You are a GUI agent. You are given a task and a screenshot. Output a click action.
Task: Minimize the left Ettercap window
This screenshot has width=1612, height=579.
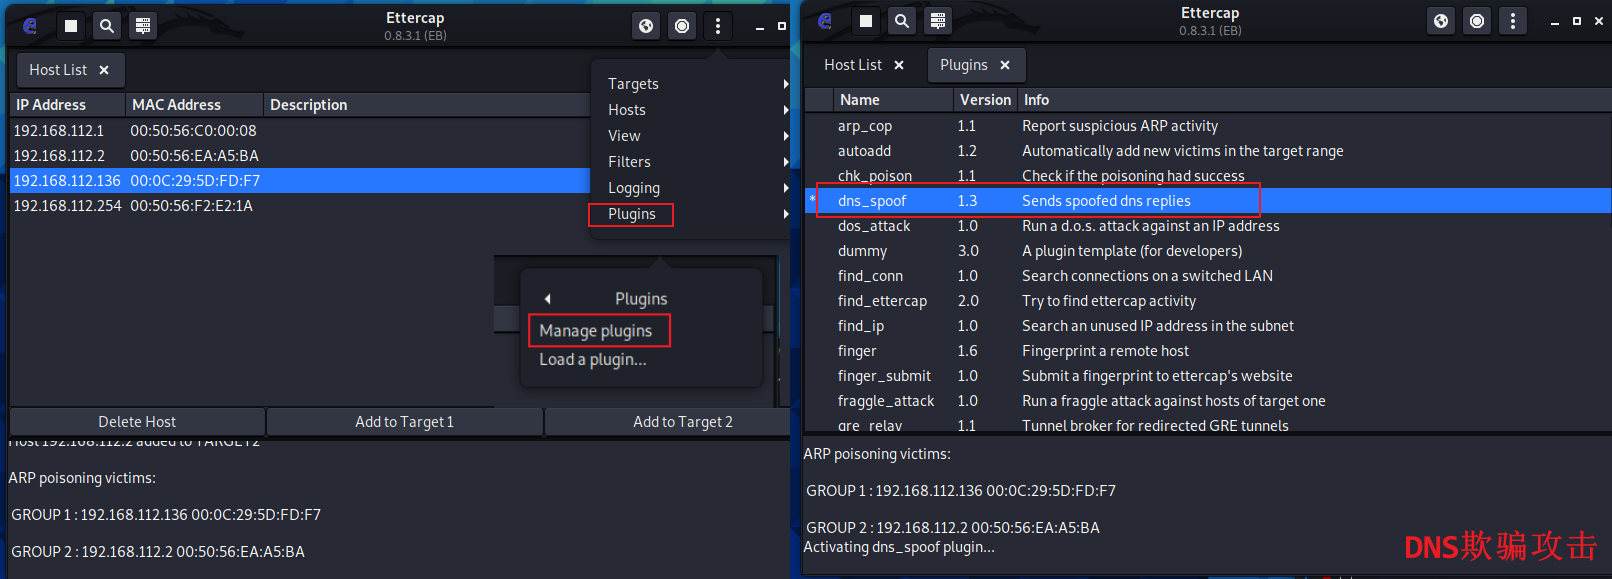click(x=760, y=27)
